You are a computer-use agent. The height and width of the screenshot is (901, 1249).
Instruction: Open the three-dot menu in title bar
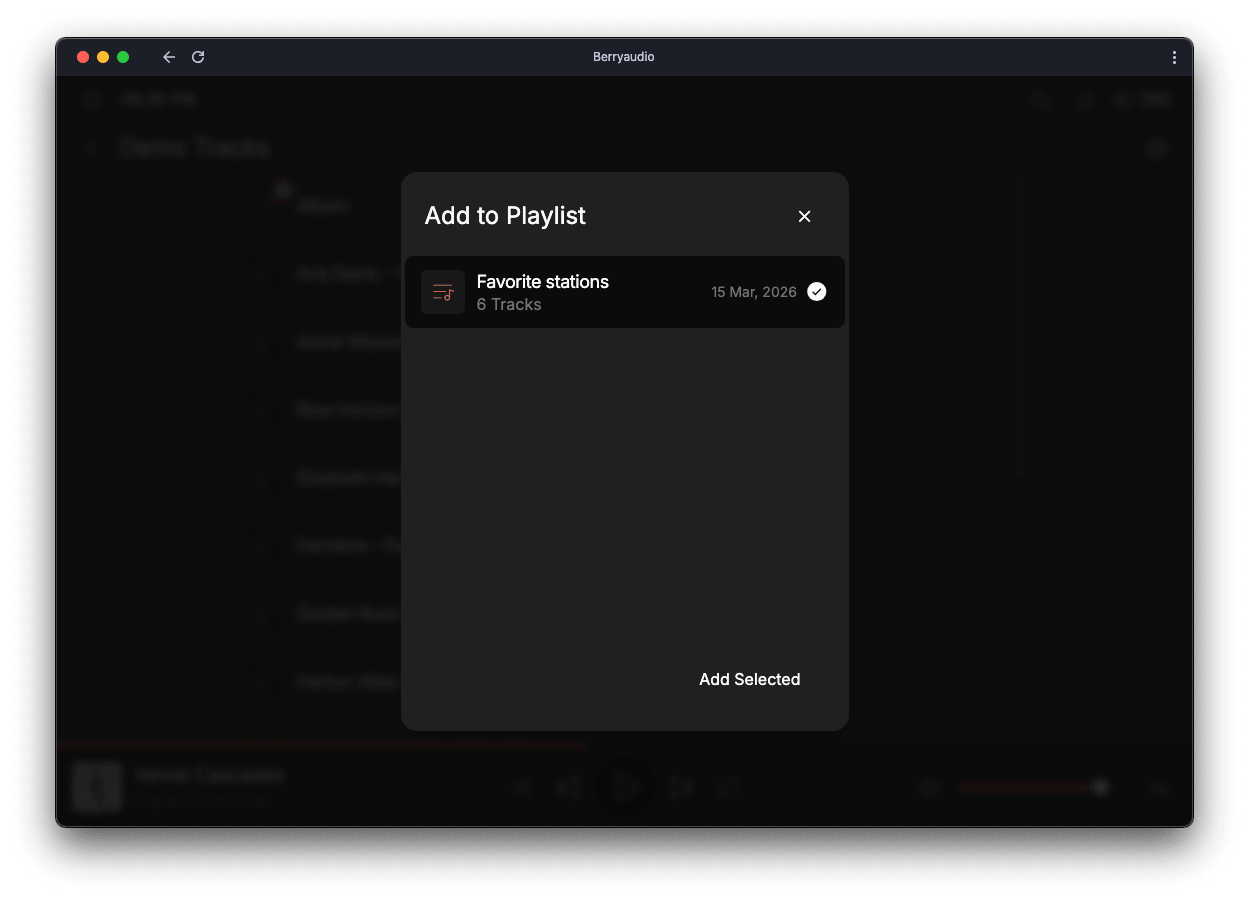coord(1174,57)
